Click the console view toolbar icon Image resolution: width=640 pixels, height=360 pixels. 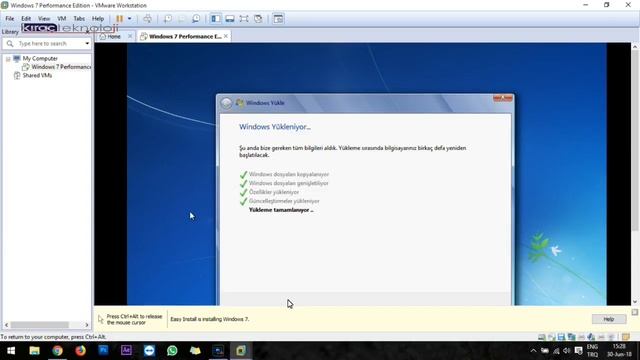pos(278,19)
